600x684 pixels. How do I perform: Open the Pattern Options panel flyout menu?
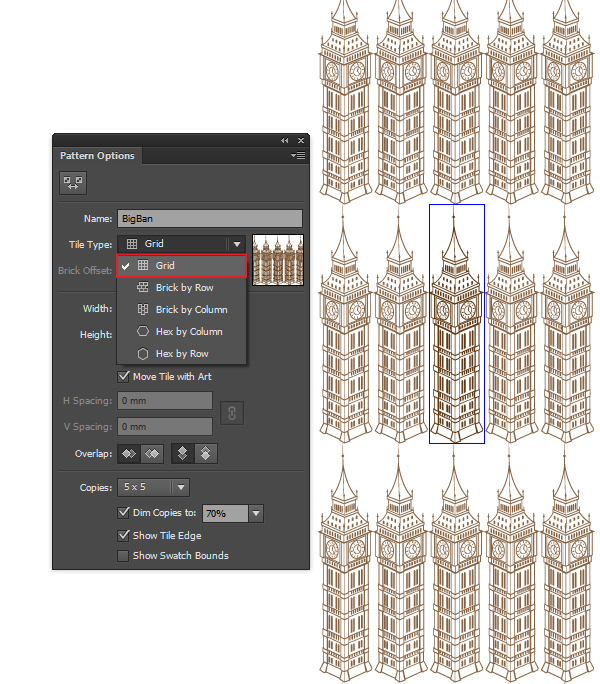298,155
